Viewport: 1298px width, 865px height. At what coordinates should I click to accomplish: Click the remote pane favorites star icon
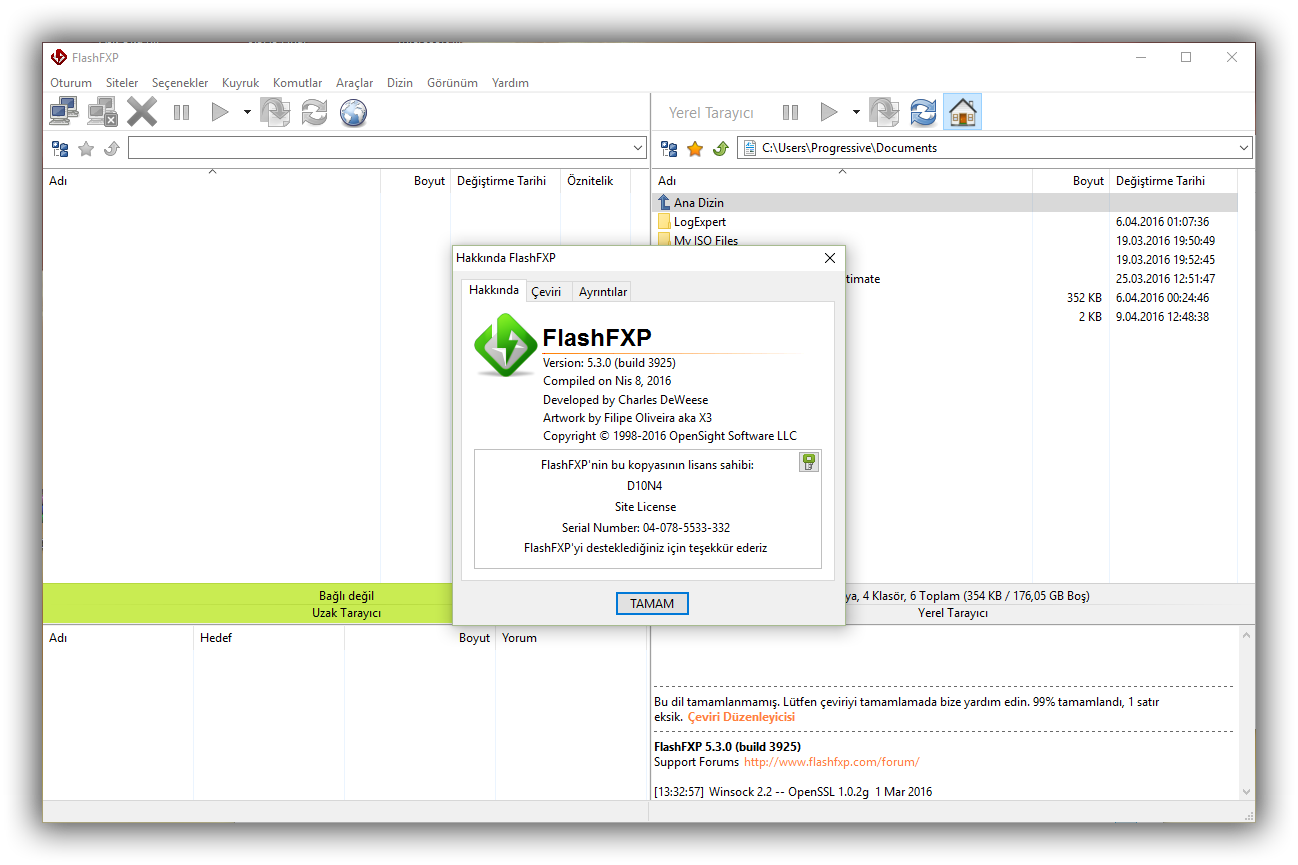[86, 149]
